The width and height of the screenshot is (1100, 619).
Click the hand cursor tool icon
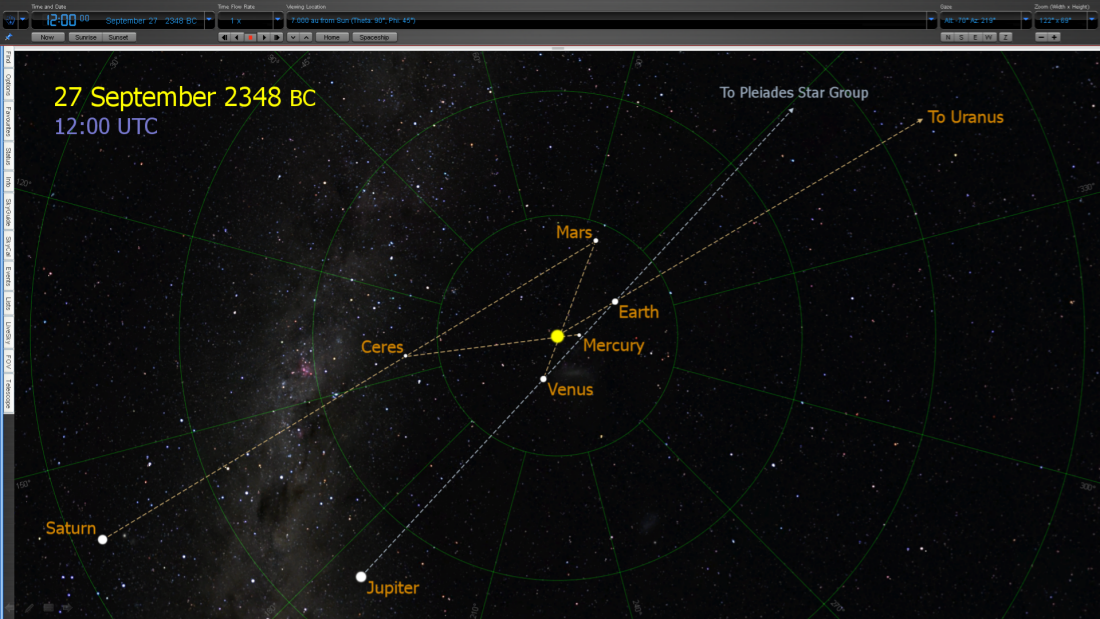click(10, 20)
